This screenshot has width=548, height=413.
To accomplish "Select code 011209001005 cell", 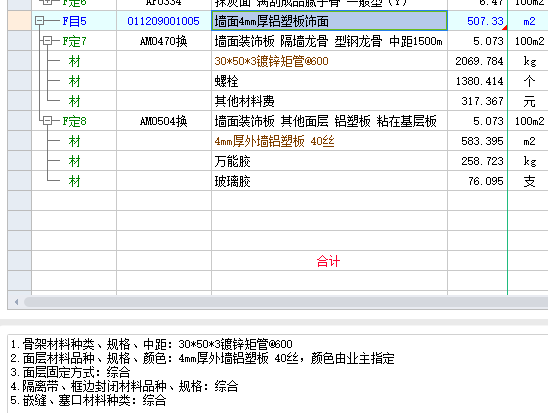I will point(164,21).
